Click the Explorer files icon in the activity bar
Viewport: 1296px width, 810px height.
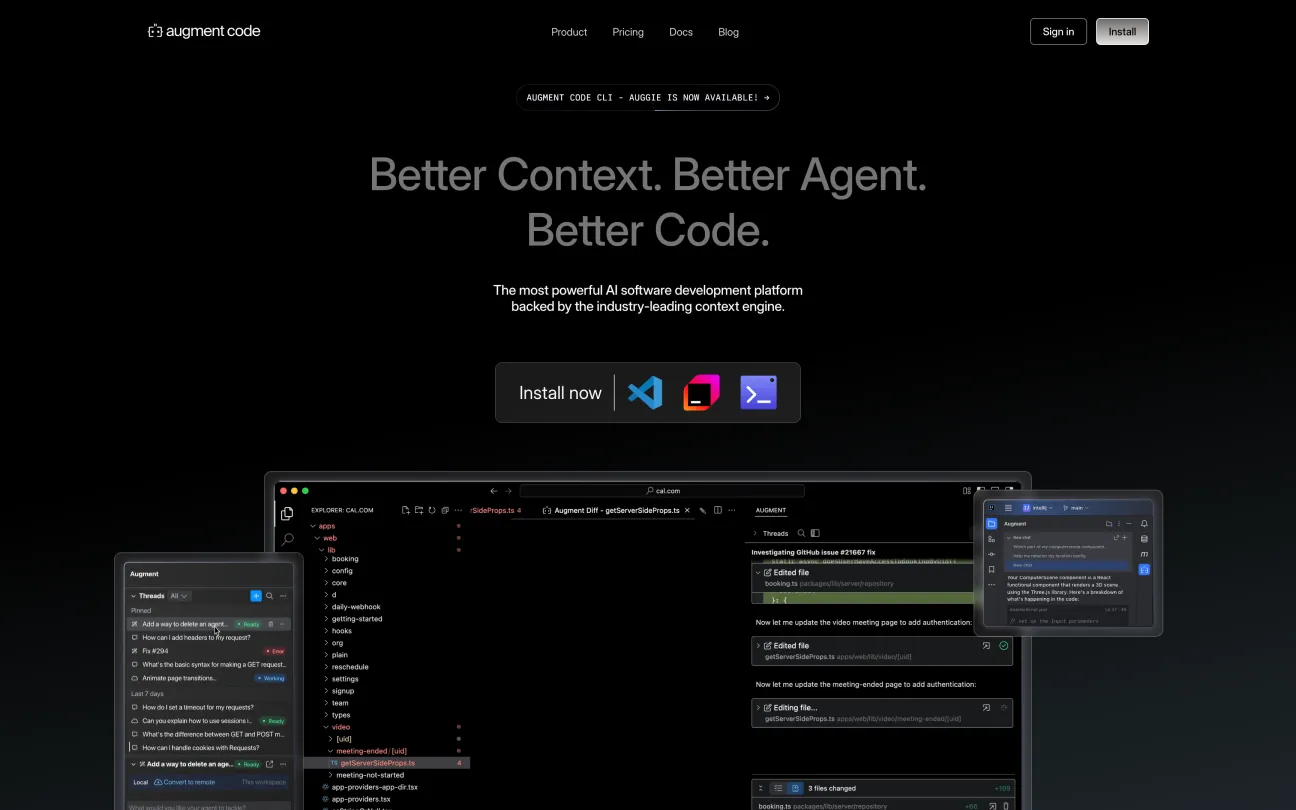(x=287, y=513)
